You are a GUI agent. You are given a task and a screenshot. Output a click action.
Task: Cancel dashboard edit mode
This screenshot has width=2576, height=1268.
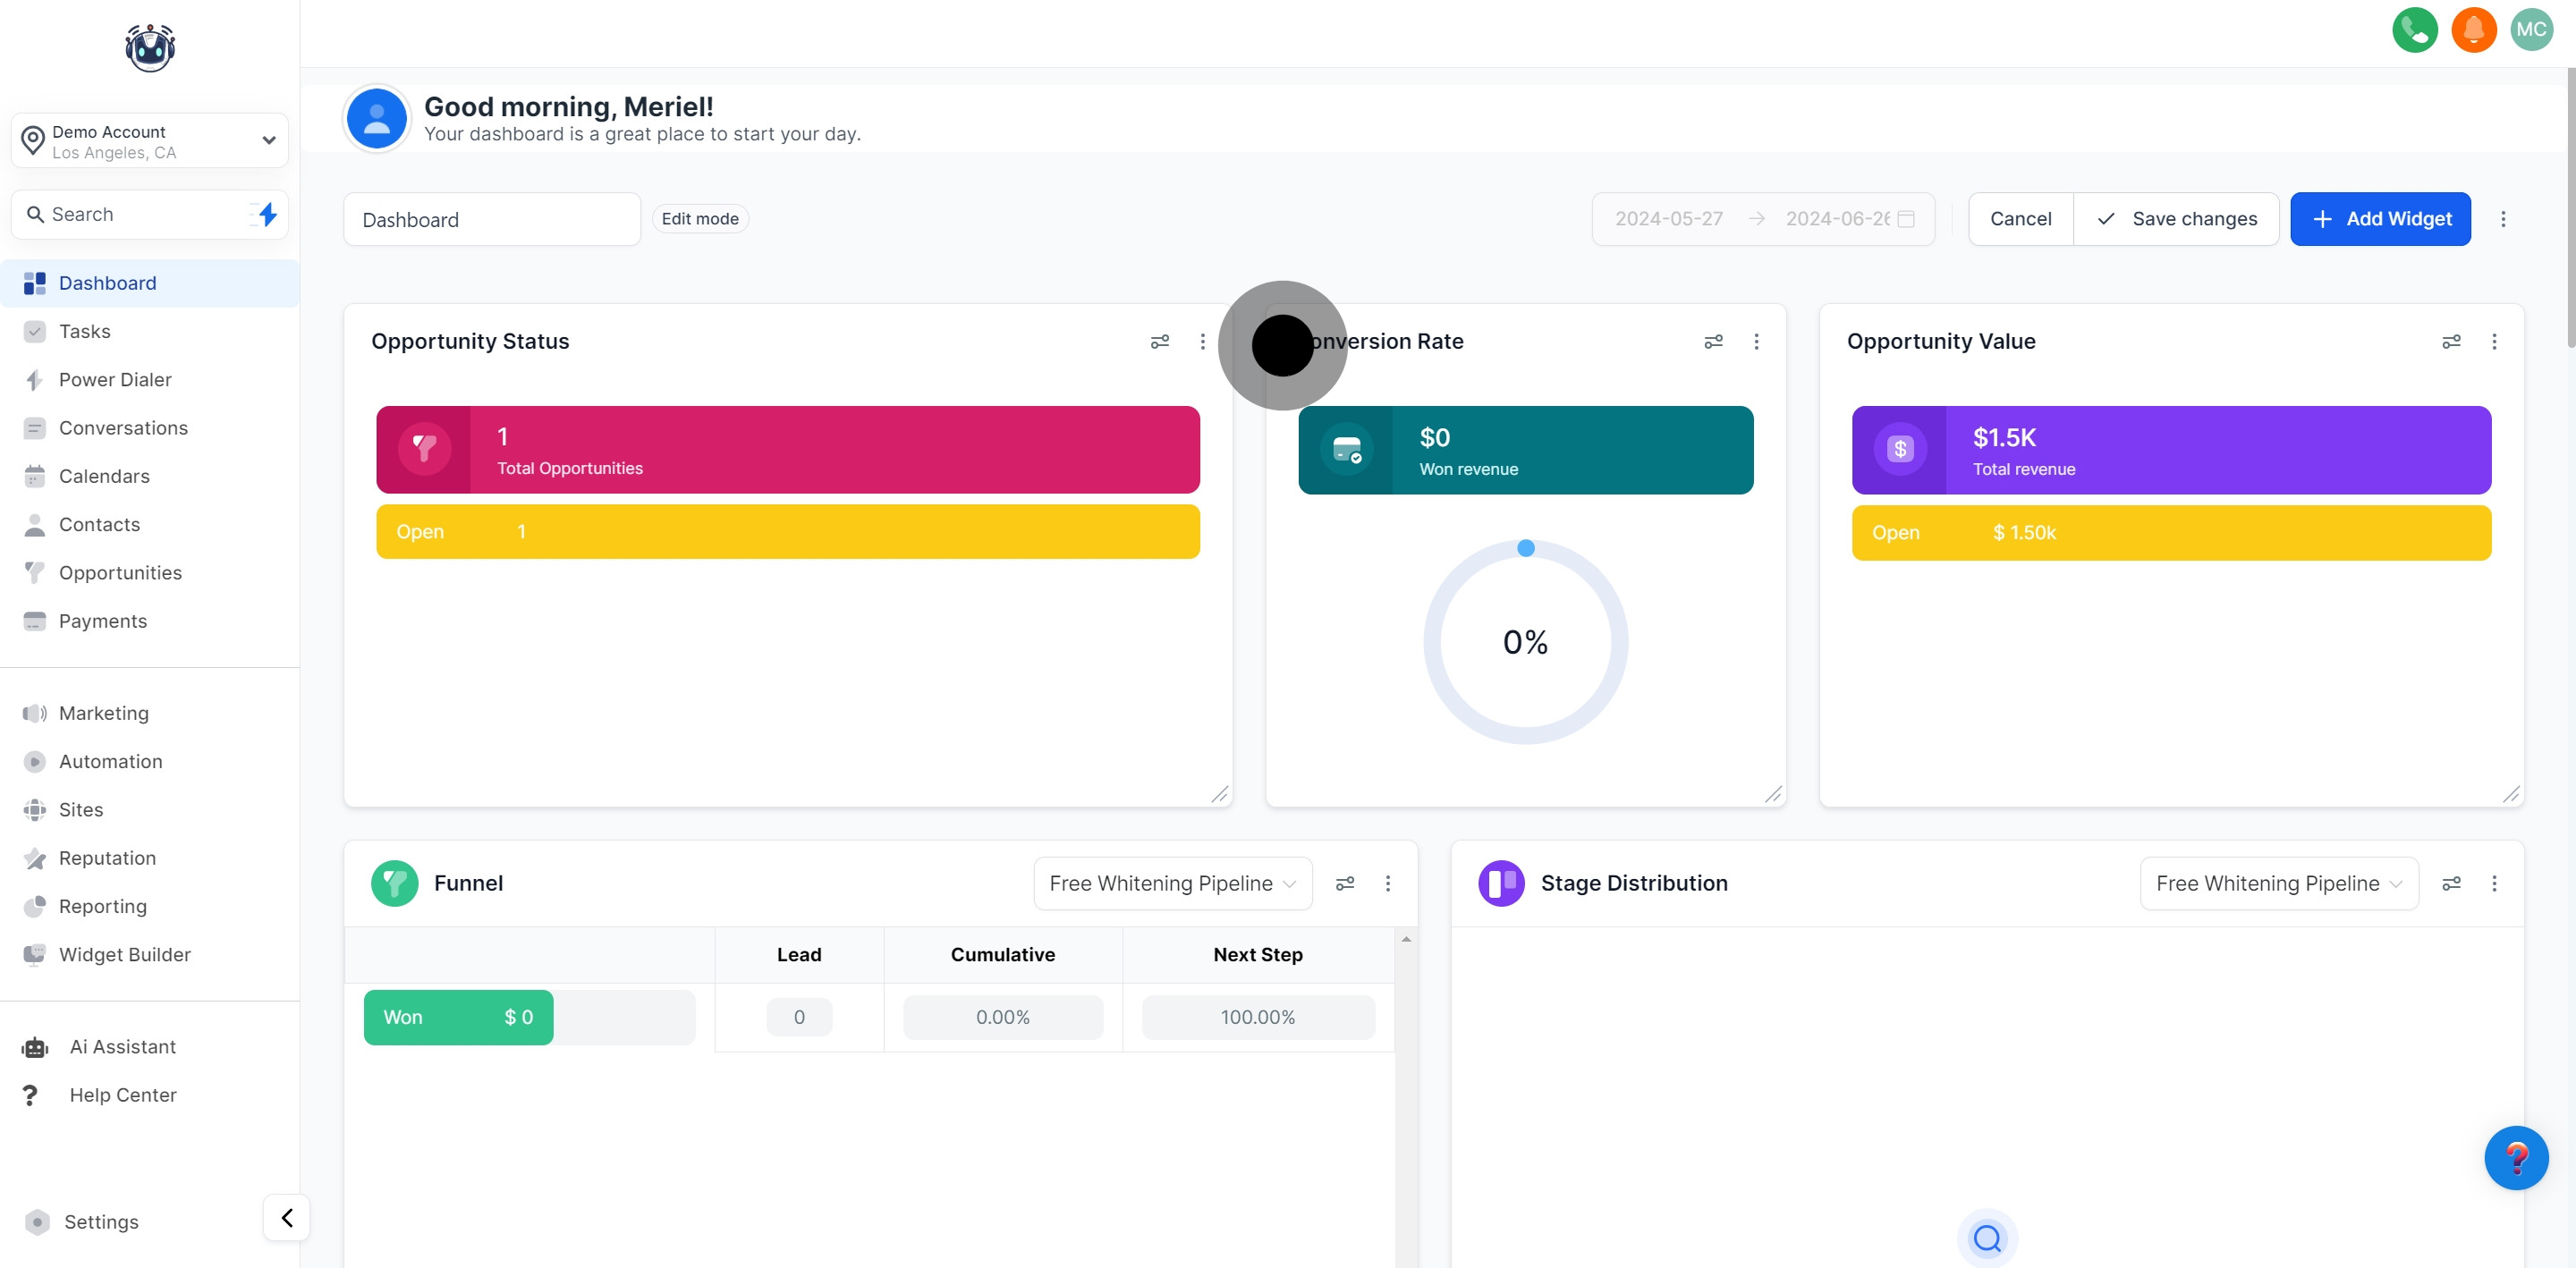point(2020,219)
